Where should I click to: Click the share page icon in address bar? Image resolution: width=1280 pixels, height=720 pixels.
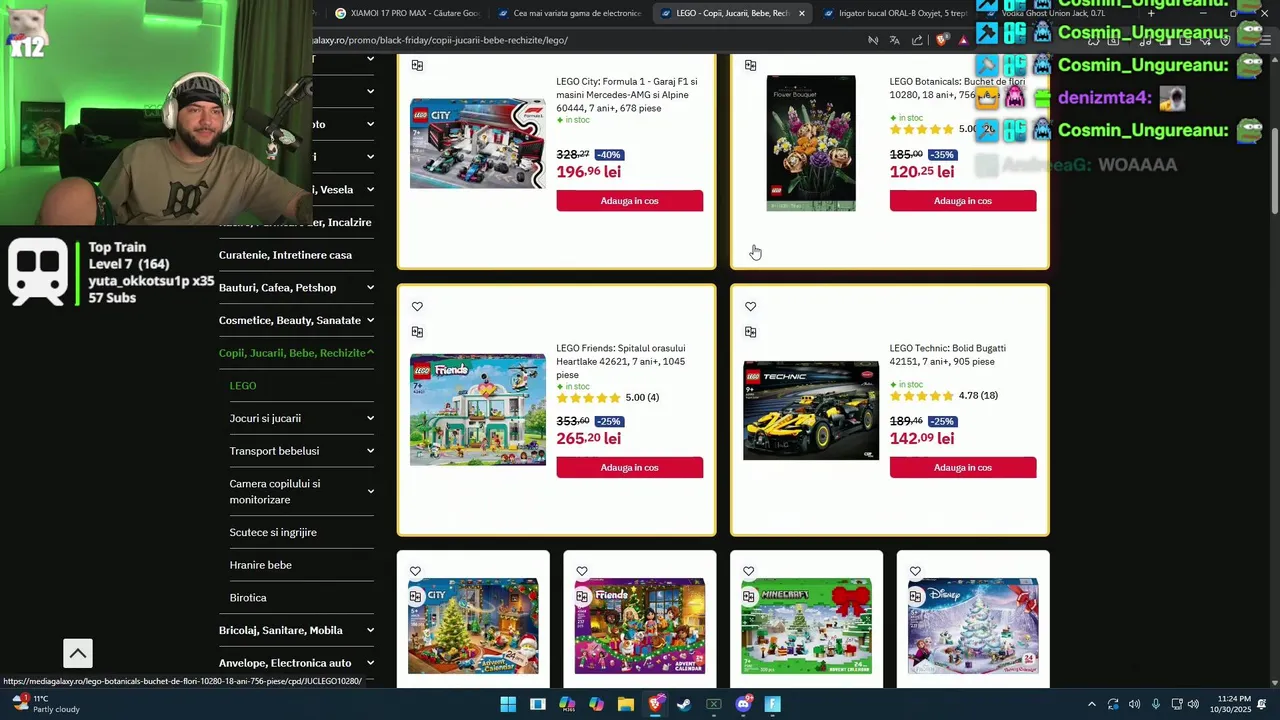(917, 40)
